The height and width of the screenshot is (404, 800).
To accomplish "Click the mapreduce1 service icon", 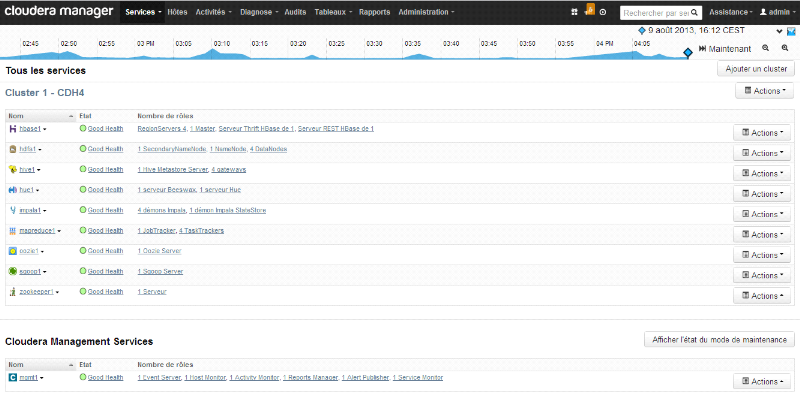I will 13,231.
